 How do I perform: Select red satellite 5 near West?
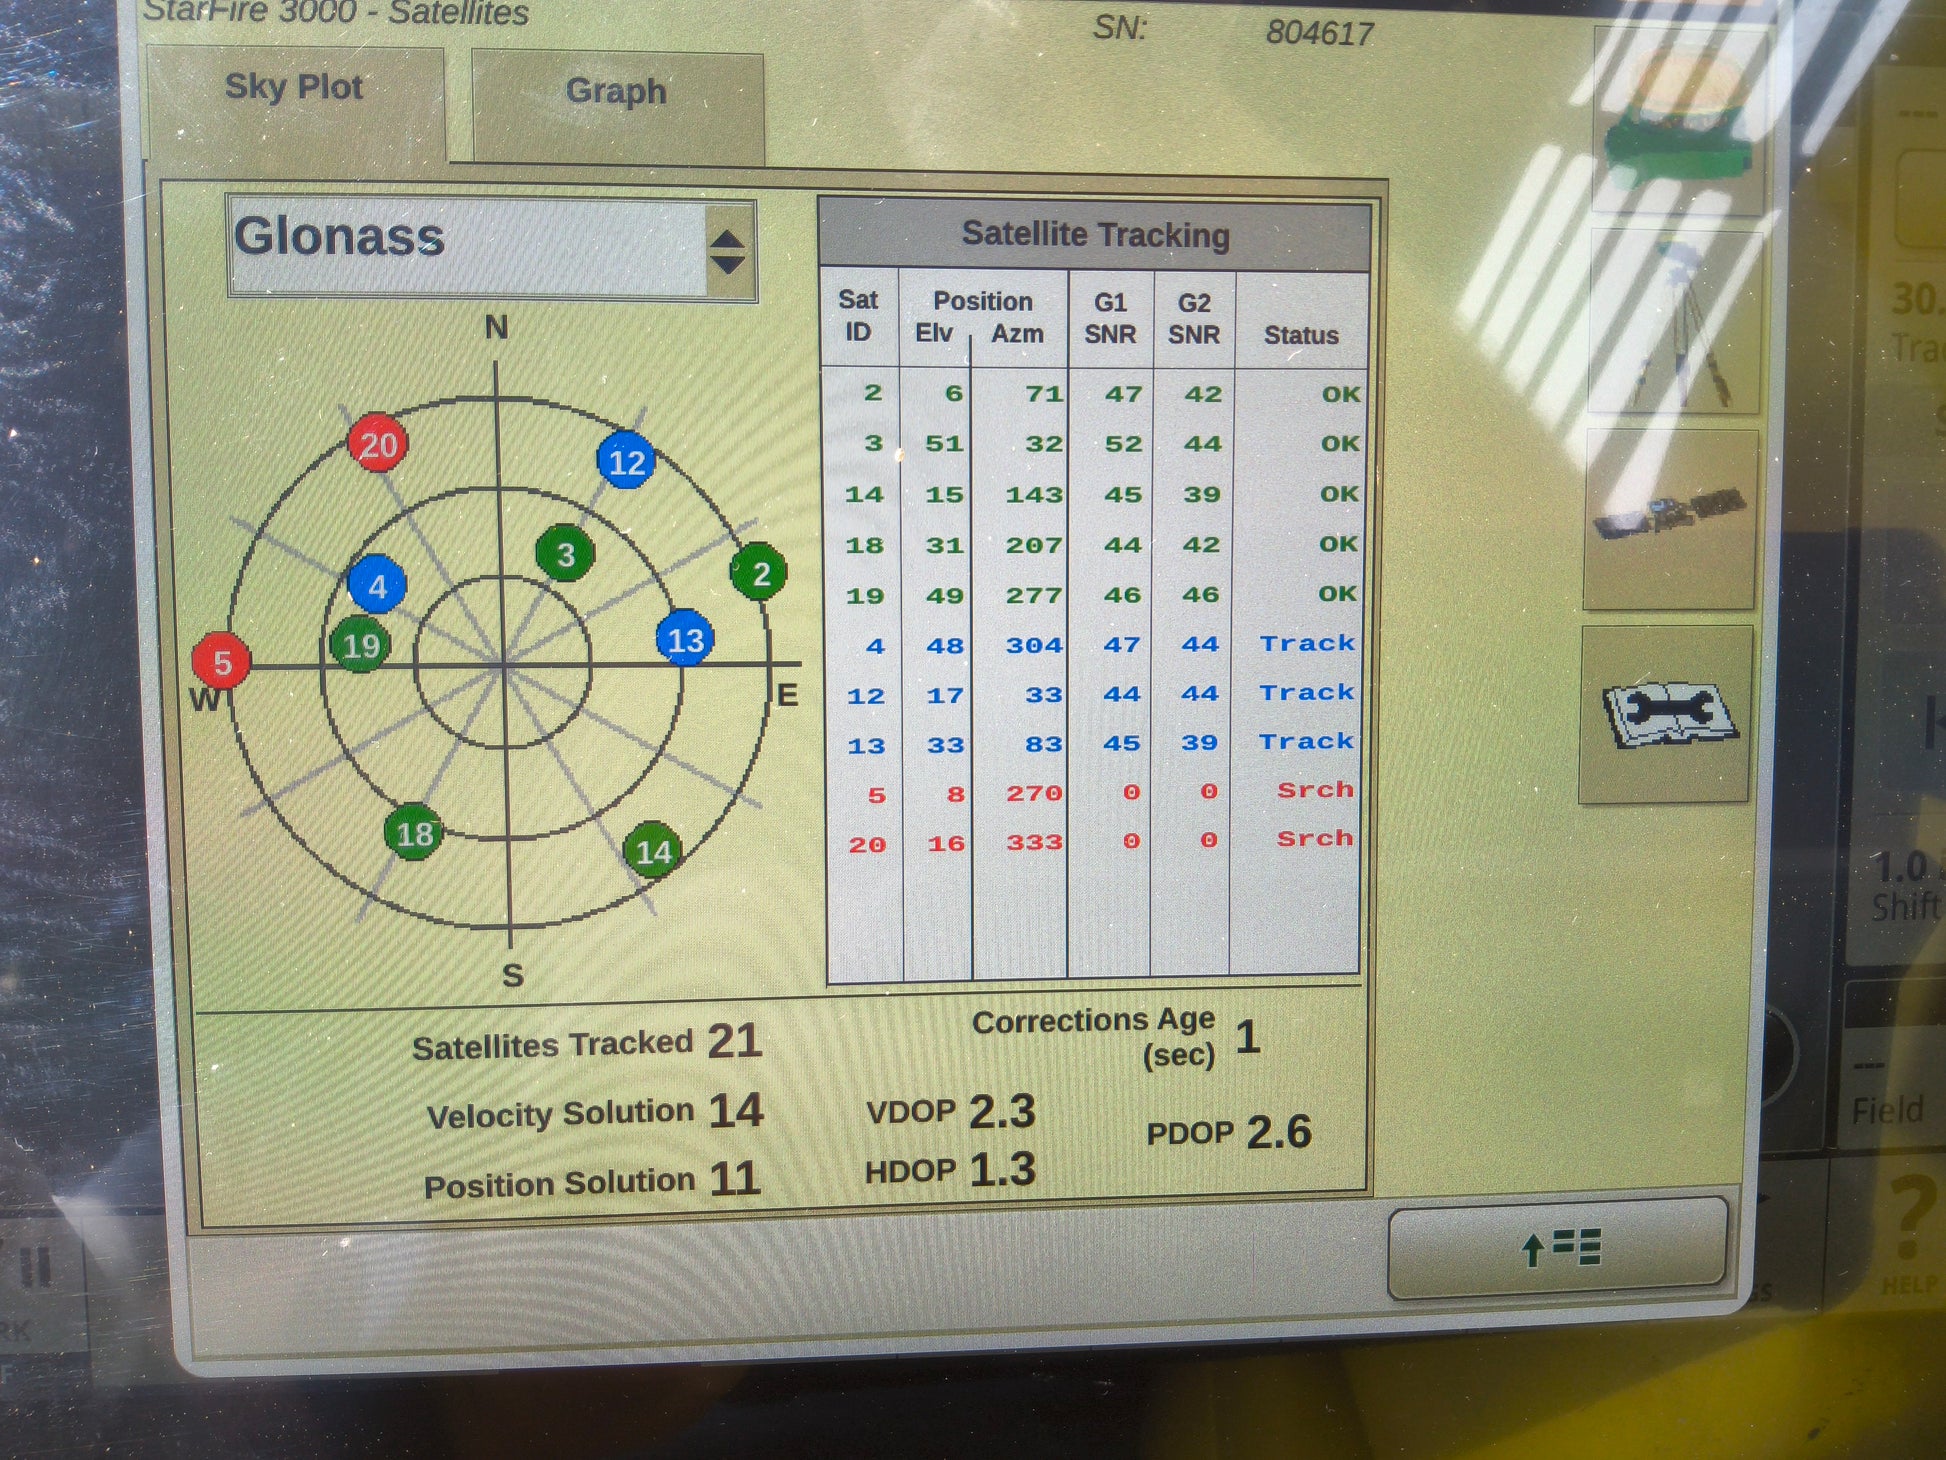221,661
